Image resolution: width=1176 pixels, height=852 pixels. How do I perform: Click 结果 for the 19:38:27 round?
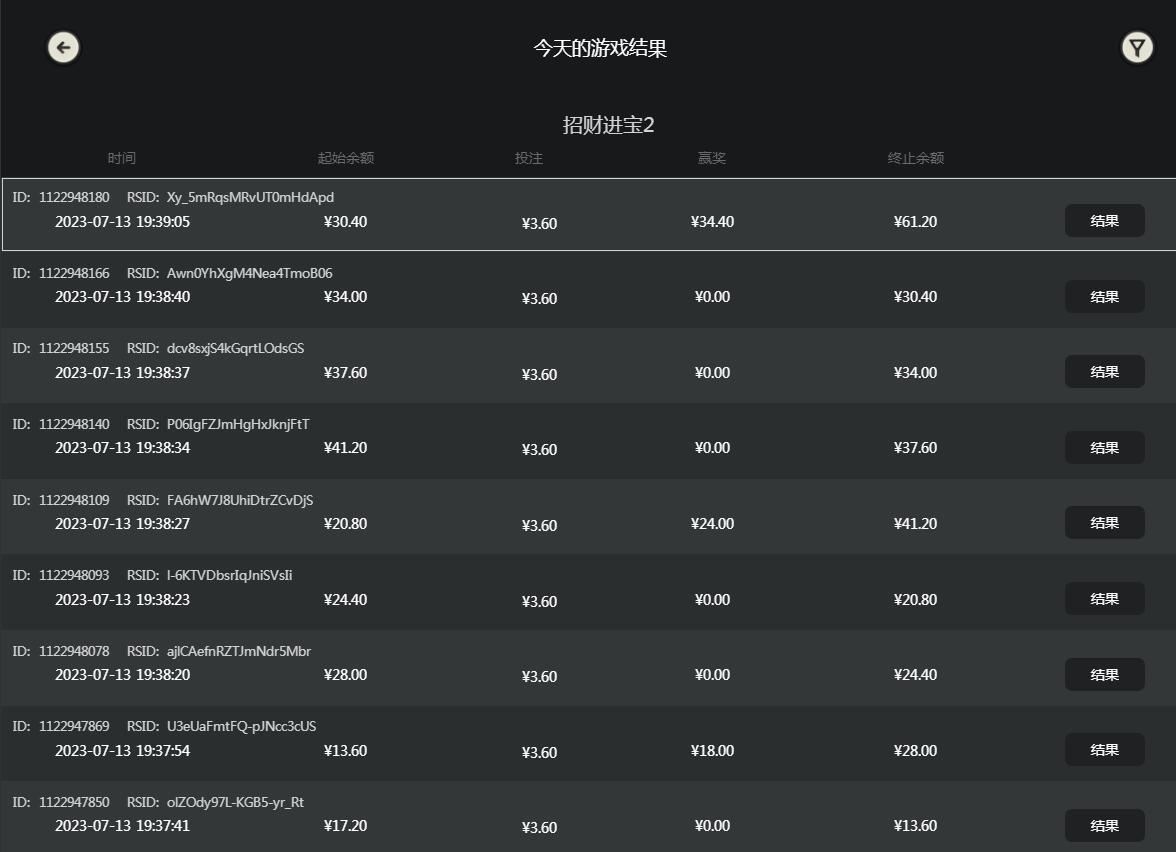[1104, 523]
